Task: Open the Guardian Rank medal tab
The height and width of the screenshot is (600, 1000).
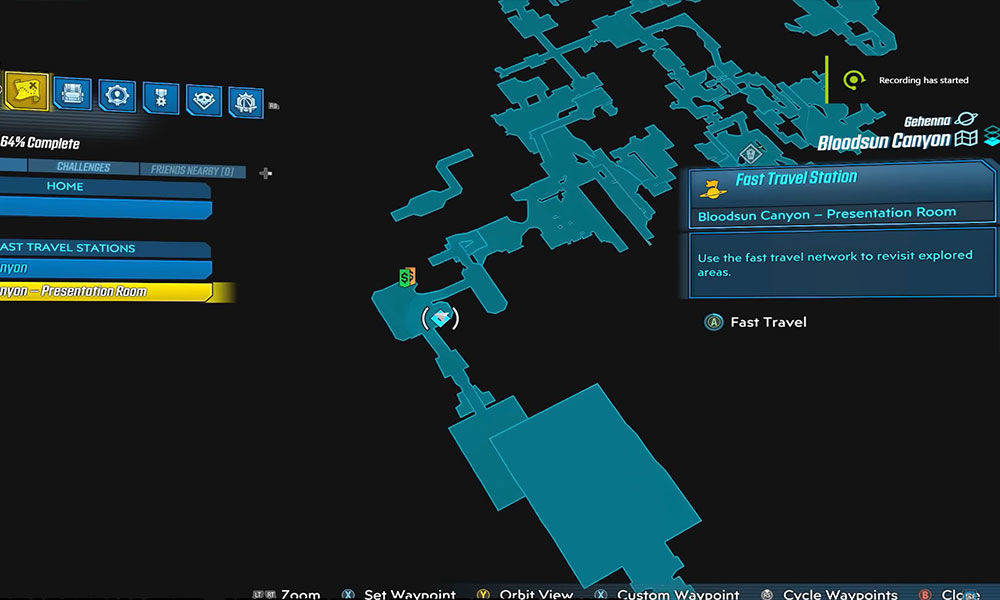Action: (x=161, y=98)
